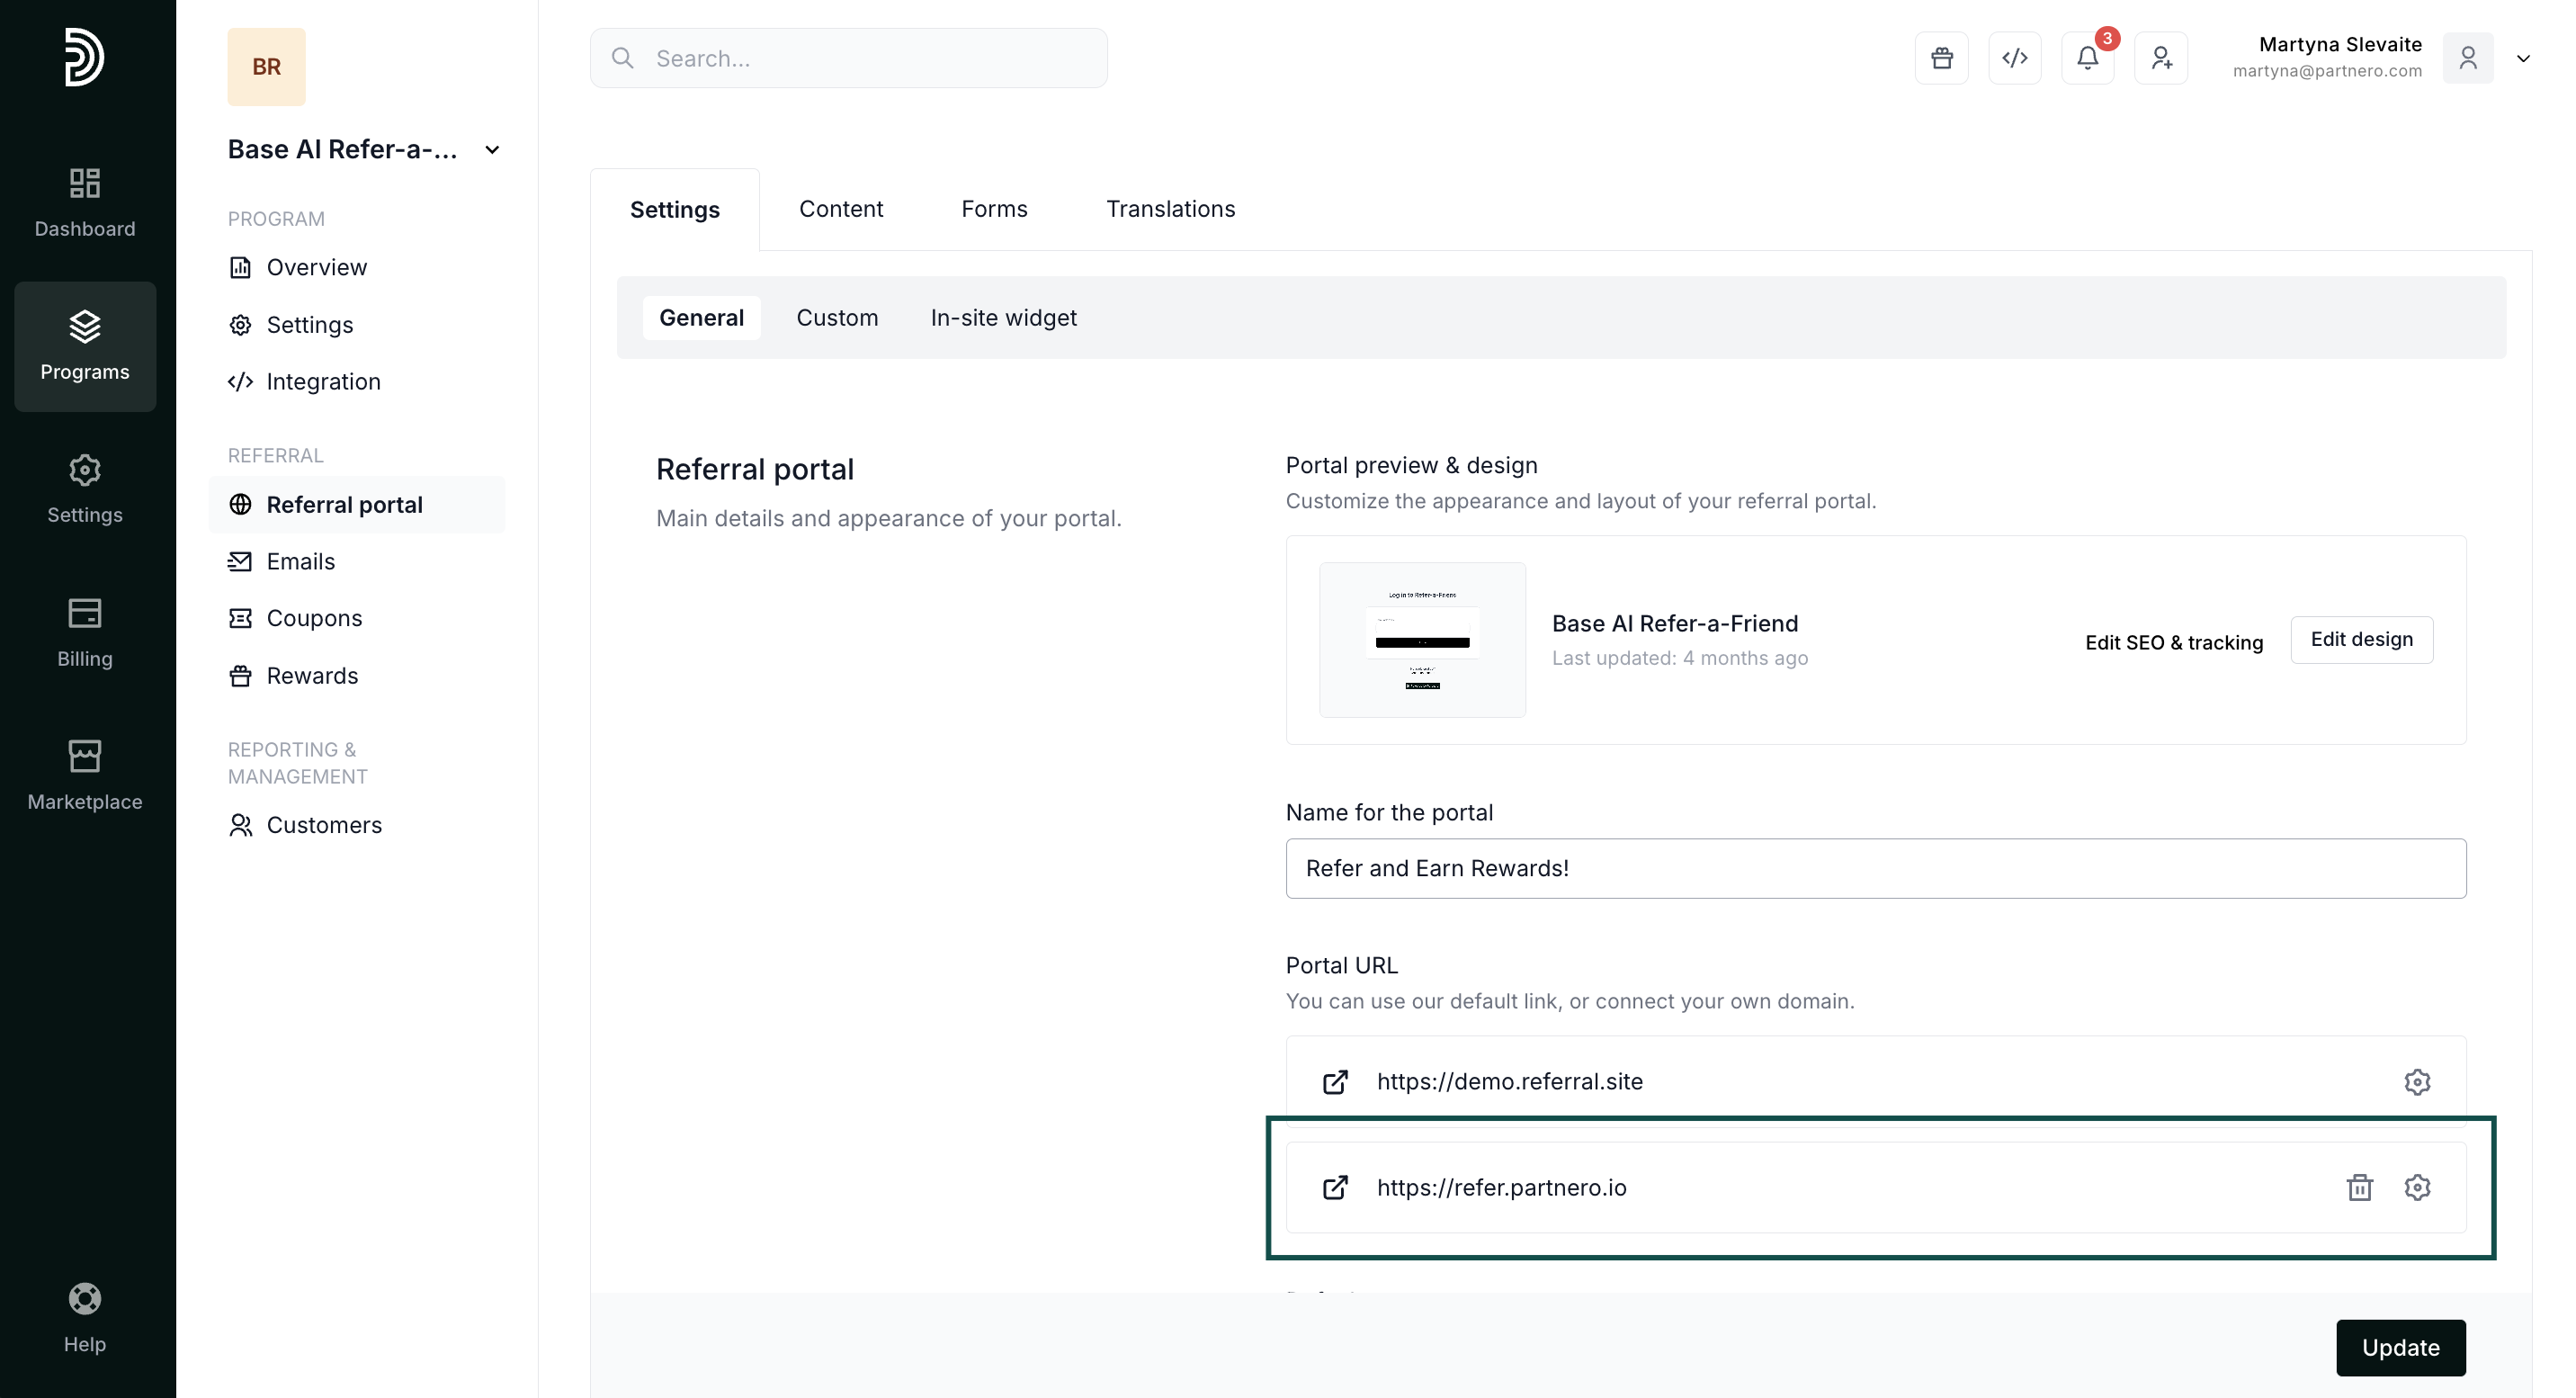Open notifications bell with 3 badge
The height and width of the screenshot is (1398, 2576).
pyautogui.click(x=2087, y=58)
